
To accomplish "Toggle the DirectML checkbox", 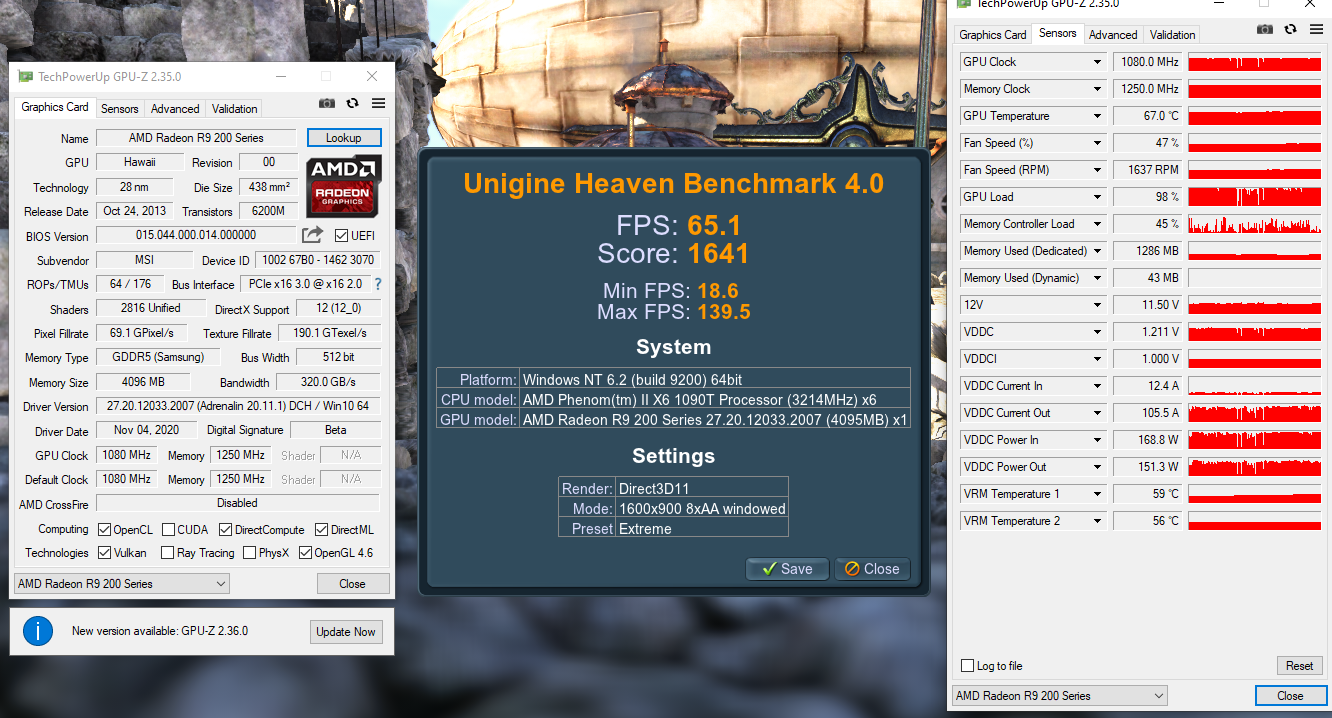I will point(322,529).
